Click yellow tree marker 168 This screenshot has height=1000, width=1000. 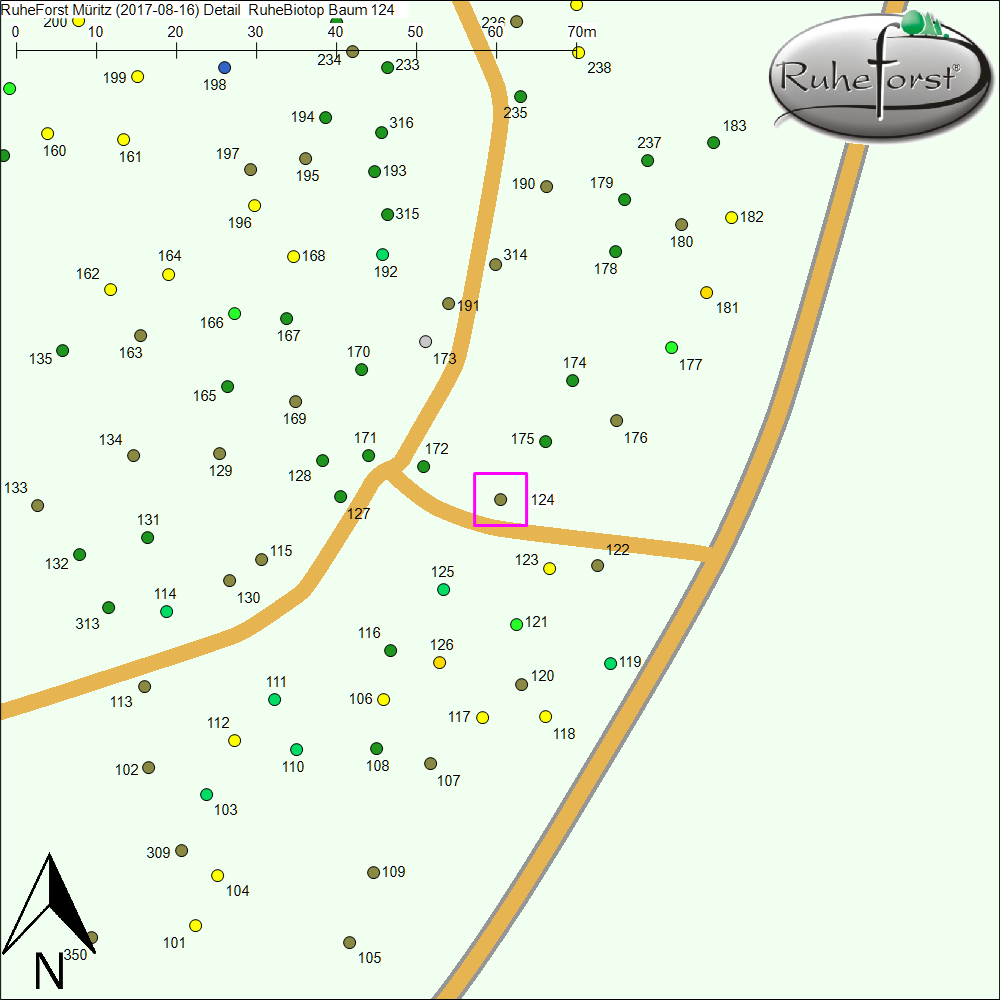(x=293, y=256)
